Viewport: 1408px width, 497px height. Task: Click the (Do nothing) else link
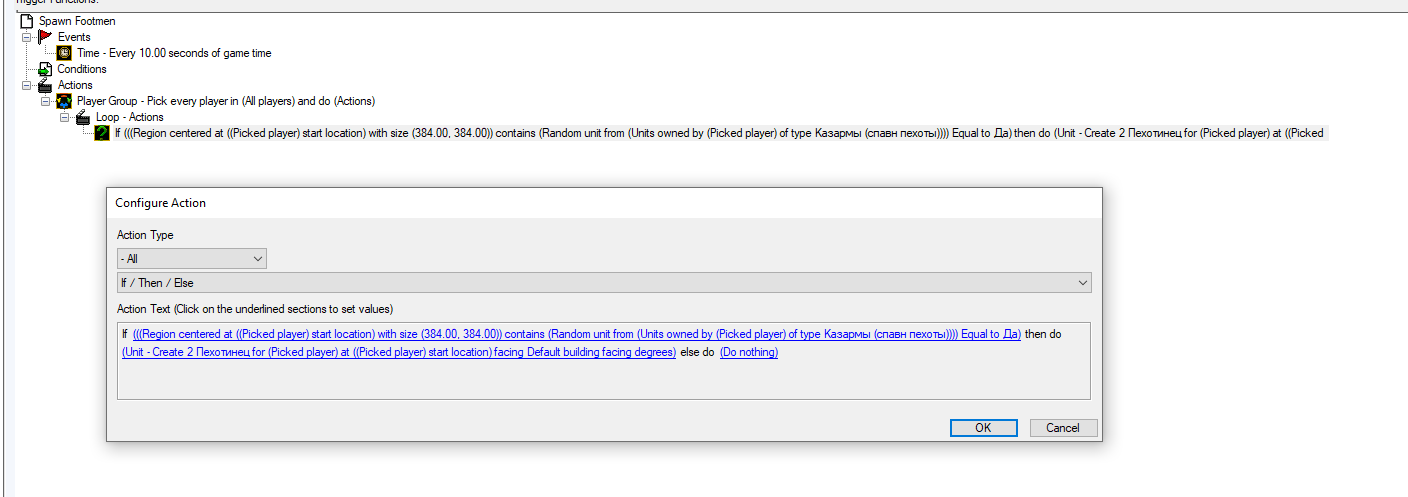coord(748,352)
